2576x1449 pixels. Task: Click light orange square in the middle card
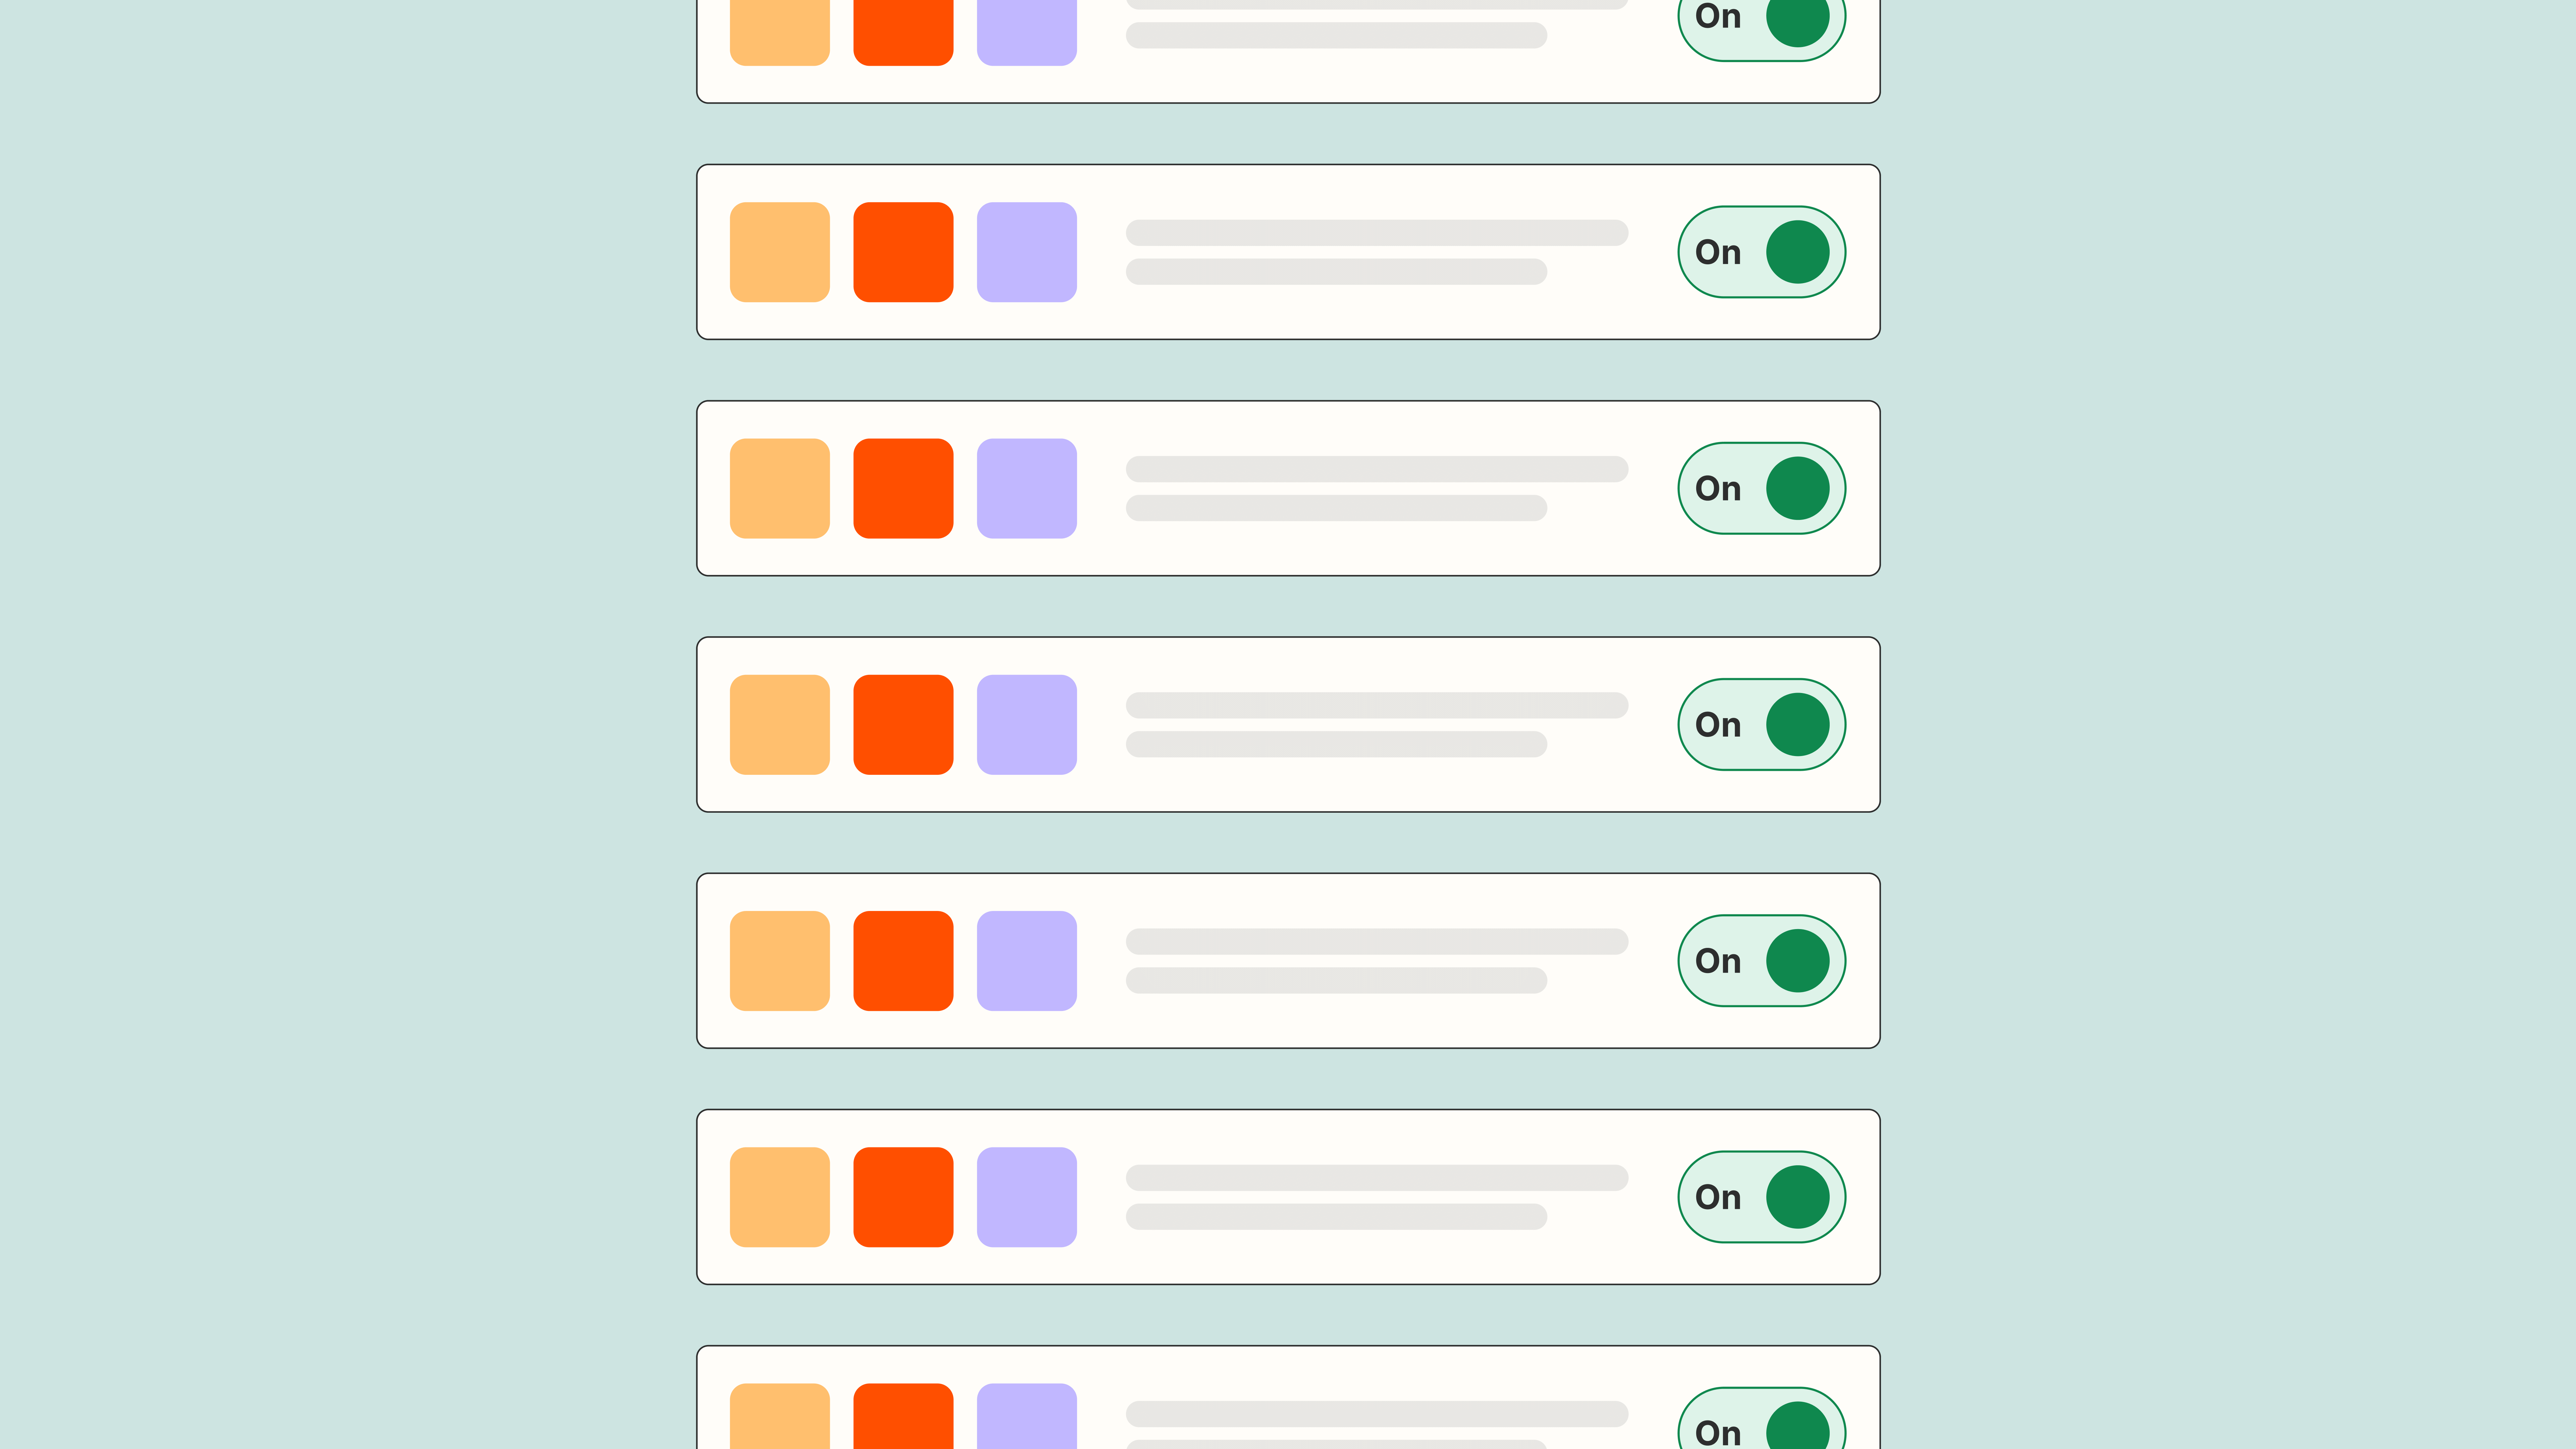[779, 724]
